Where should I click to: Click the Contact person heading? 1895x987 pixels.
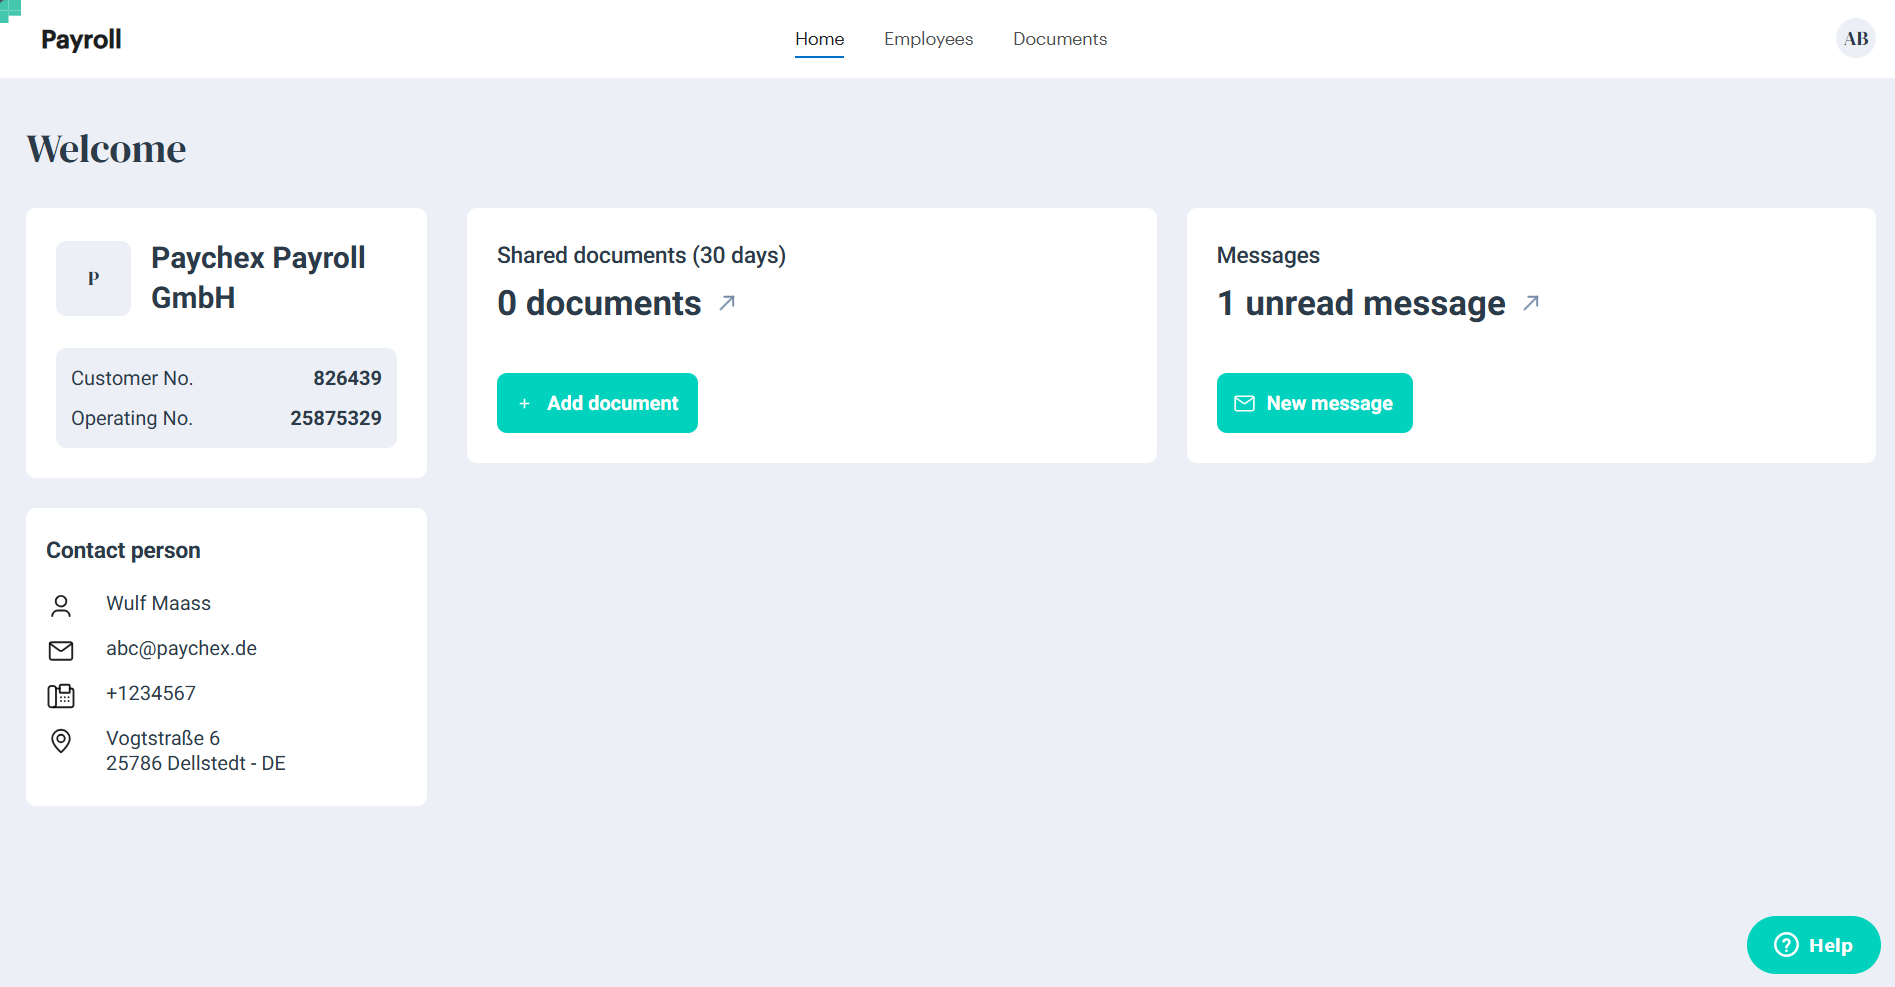point(123,550)
